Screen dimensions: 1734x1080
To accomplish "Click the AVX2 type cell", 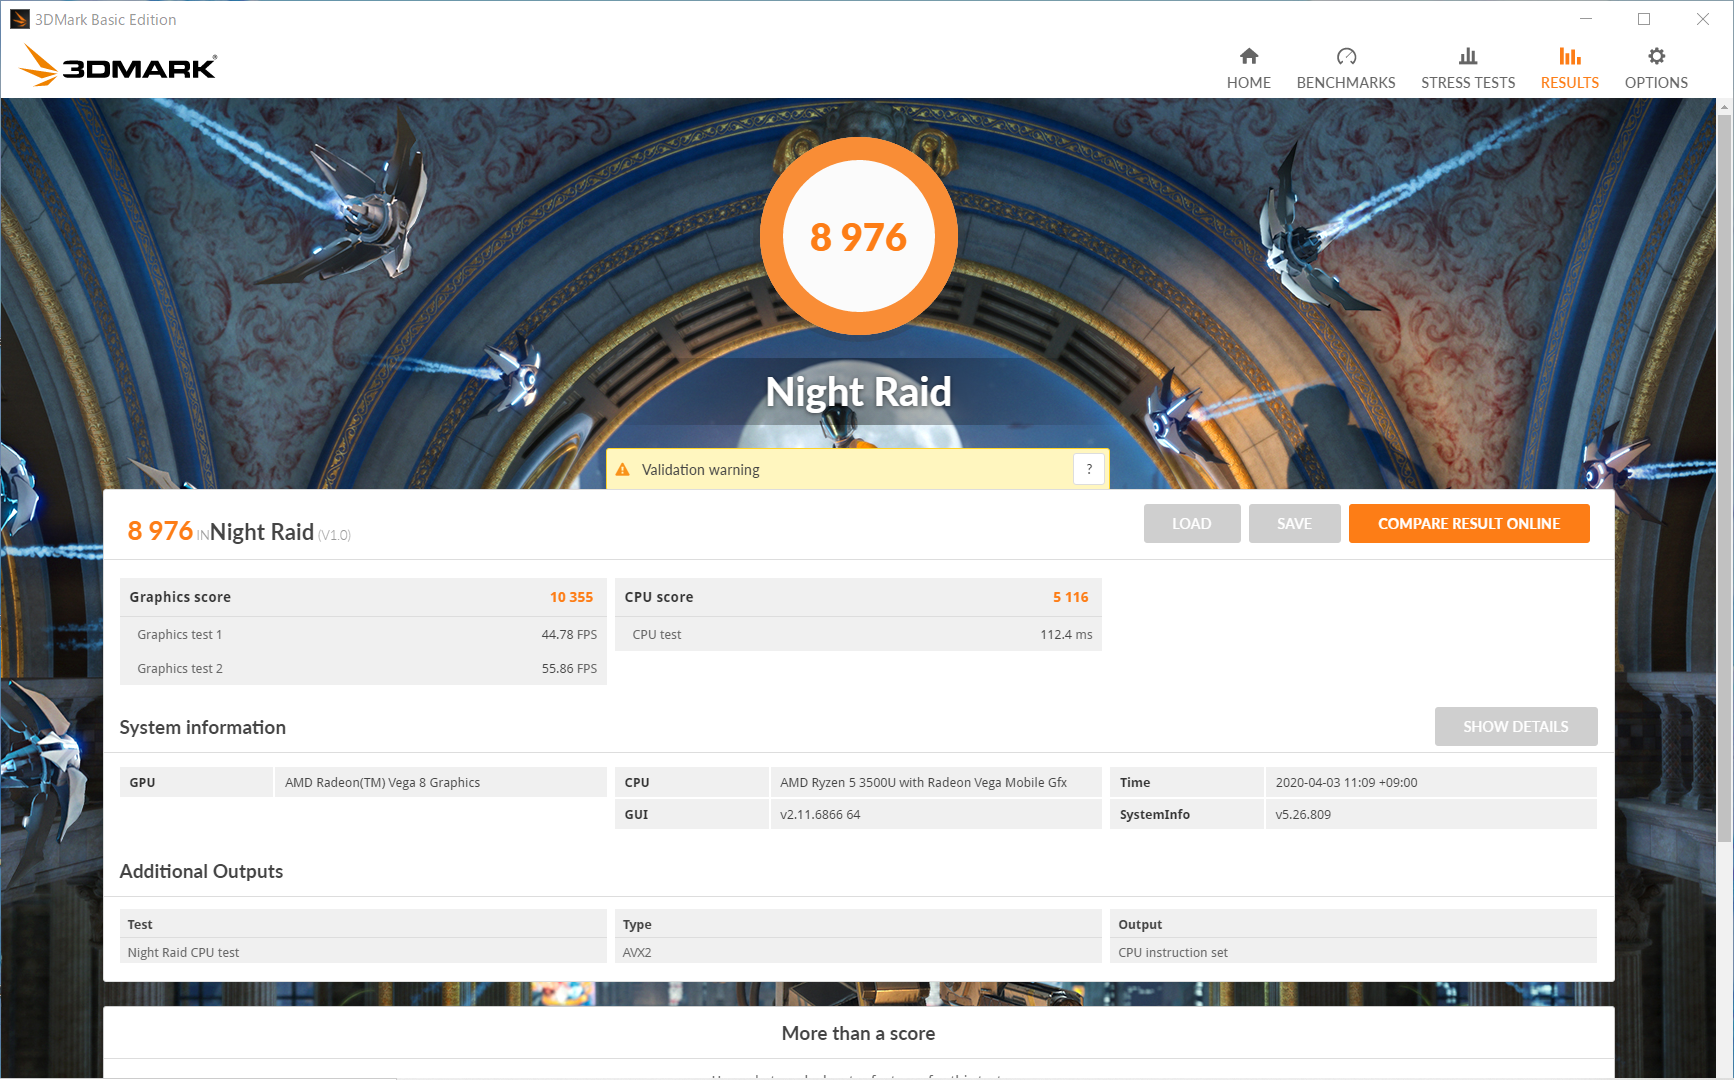I will pyautogui.click(x=858, y=952).
